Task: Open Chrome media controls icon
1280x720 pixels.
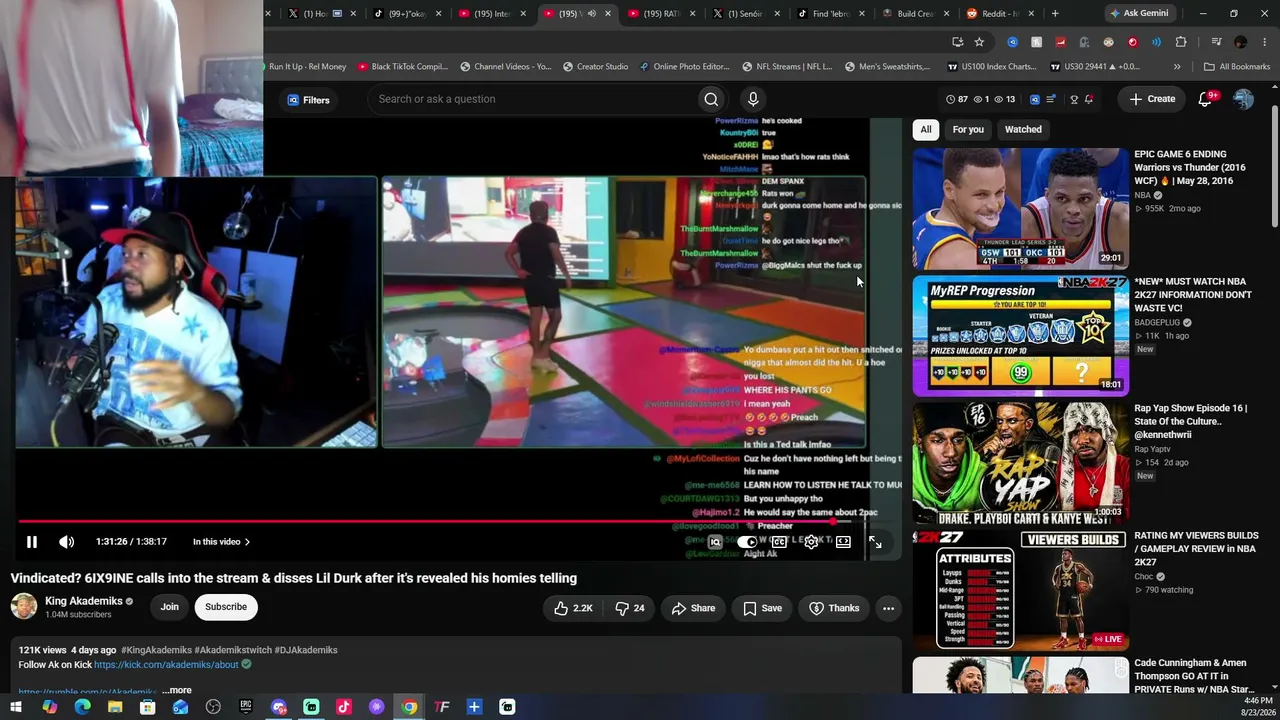Action: (x=1216, y=42)
